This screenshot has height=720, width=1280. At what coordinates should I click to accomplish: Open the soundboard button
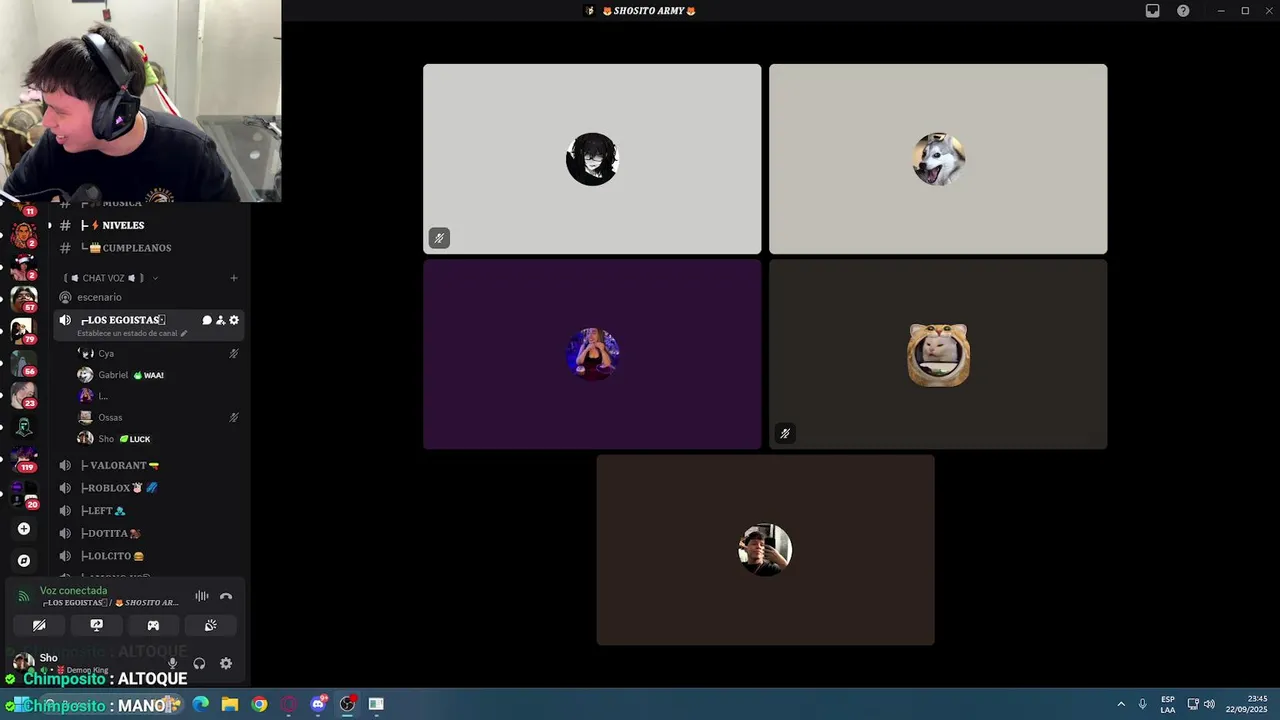[x=210, y=625]
